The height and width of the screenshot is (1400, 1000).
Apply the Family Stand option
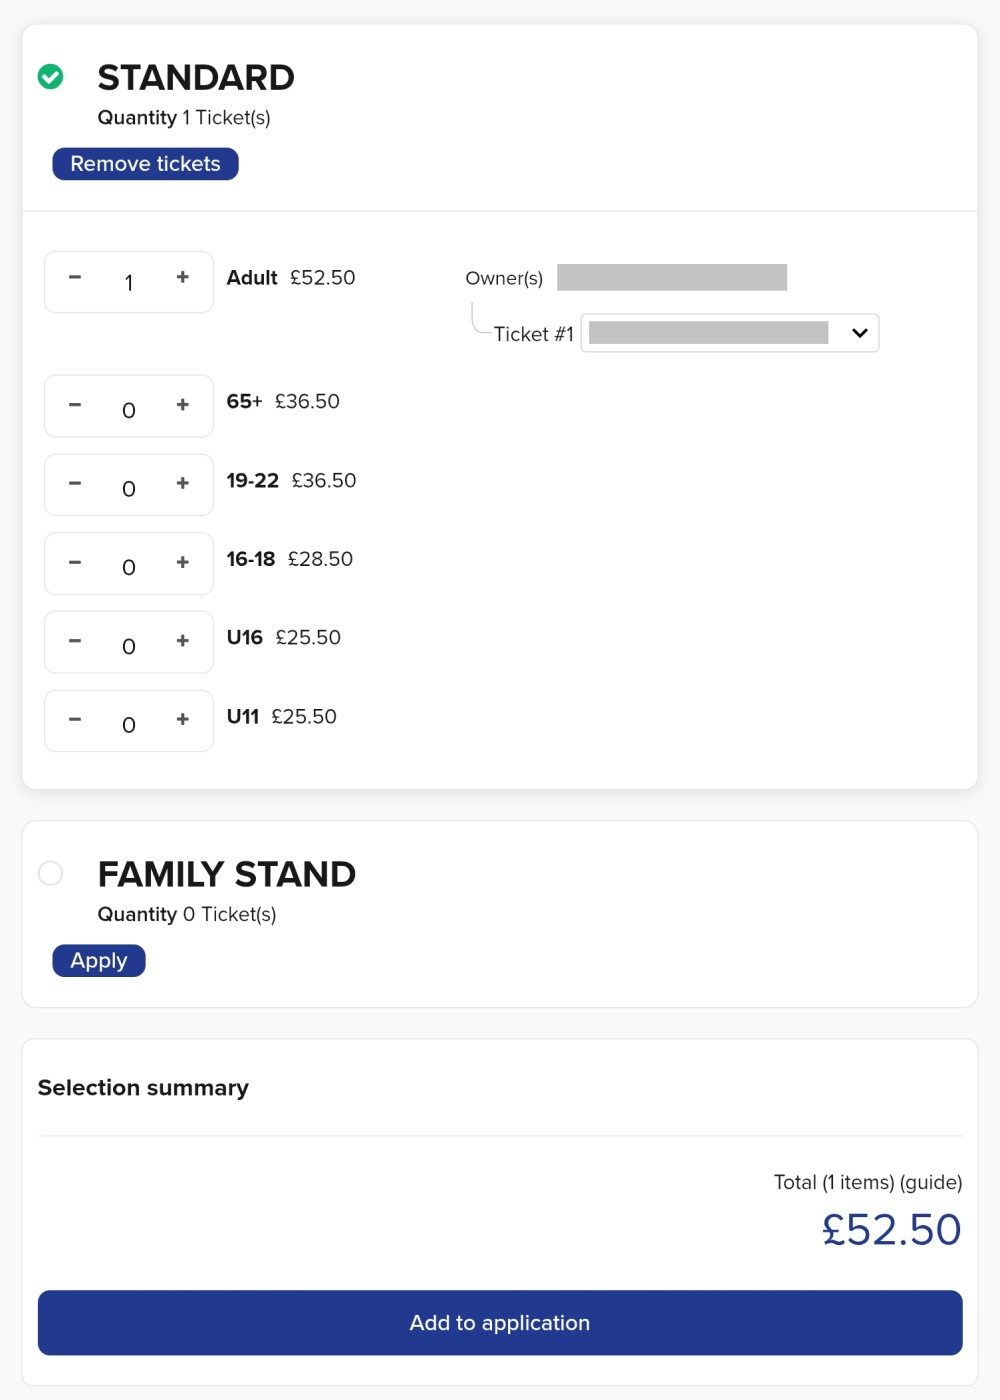[x=99, y=961]
